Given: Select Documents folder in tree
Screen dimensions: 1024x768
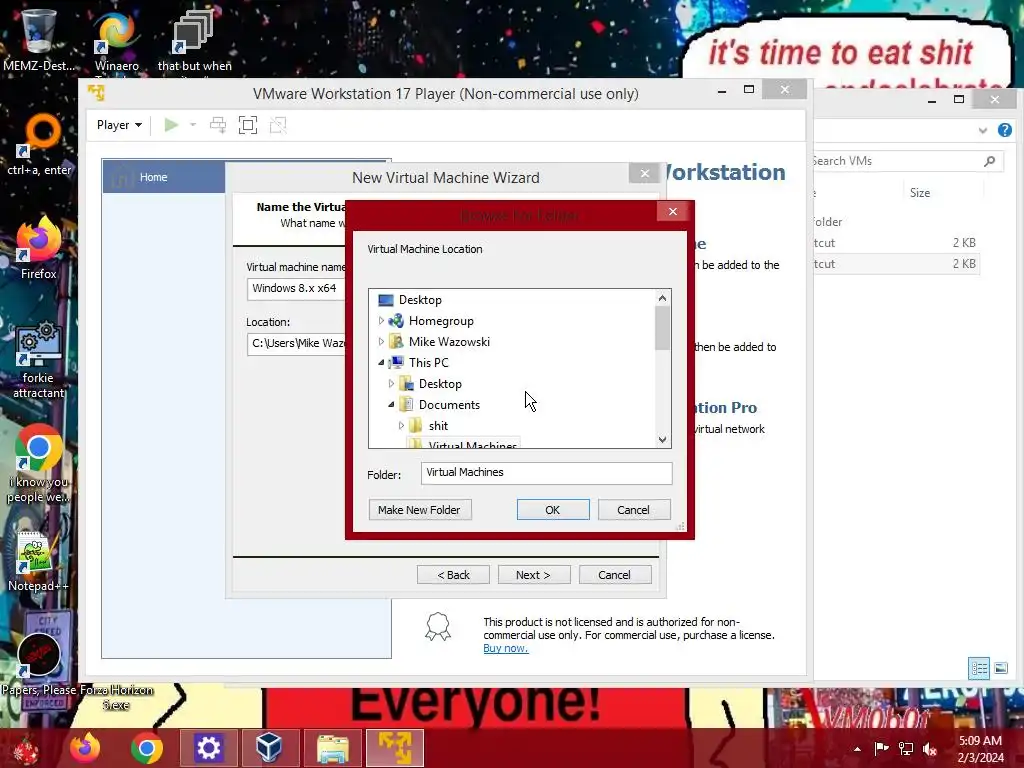Looking at the screenshot, I should 449,404.
